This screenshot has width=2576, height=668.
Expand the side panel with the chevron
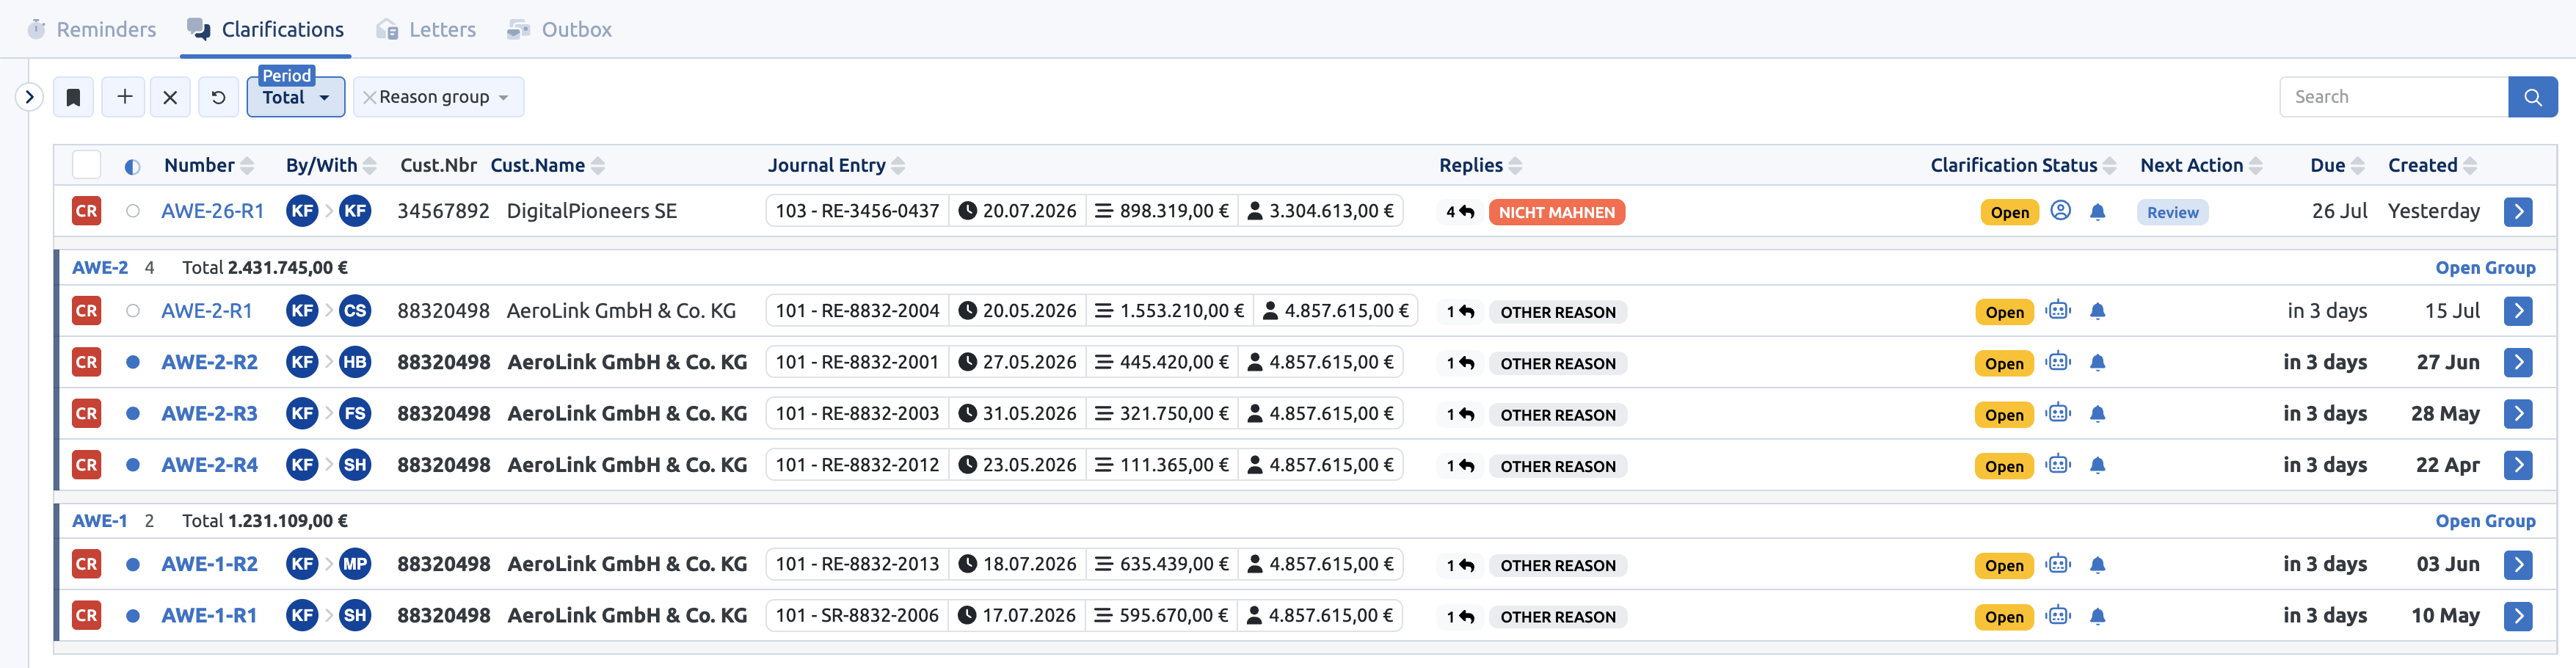click(29, 97)
